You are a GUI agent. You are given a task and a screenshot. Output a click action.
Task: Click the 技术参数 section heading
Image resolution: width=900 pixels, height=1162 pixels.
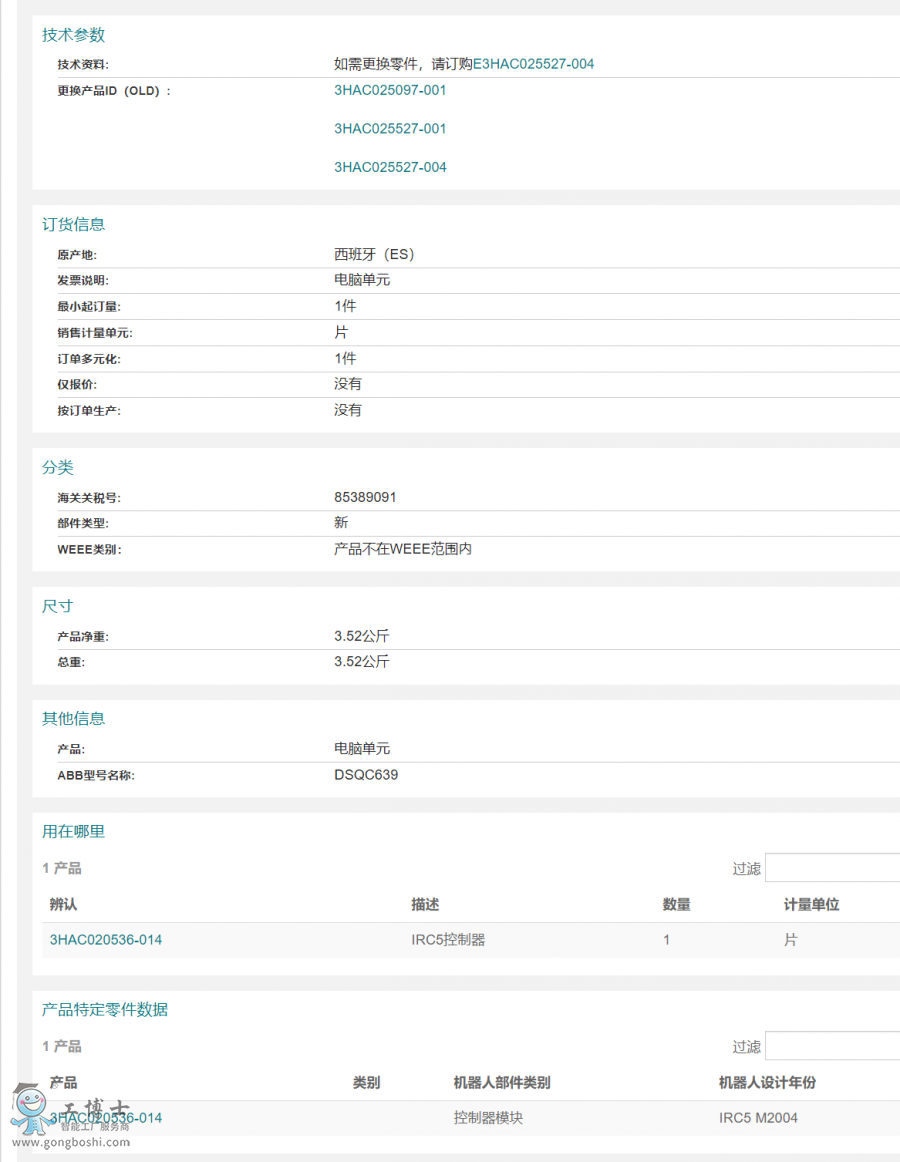pyautogui.click(x=73, y=35)
